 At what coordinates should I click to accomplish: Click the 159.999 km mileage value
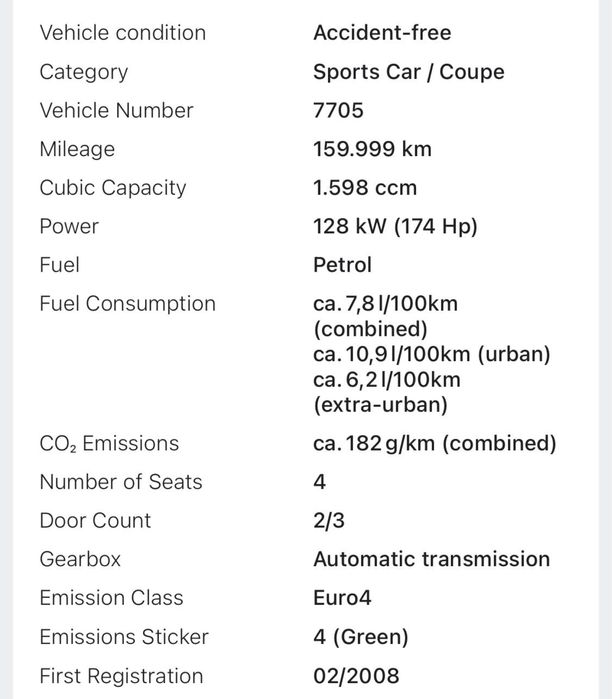(x=372, y=149)
